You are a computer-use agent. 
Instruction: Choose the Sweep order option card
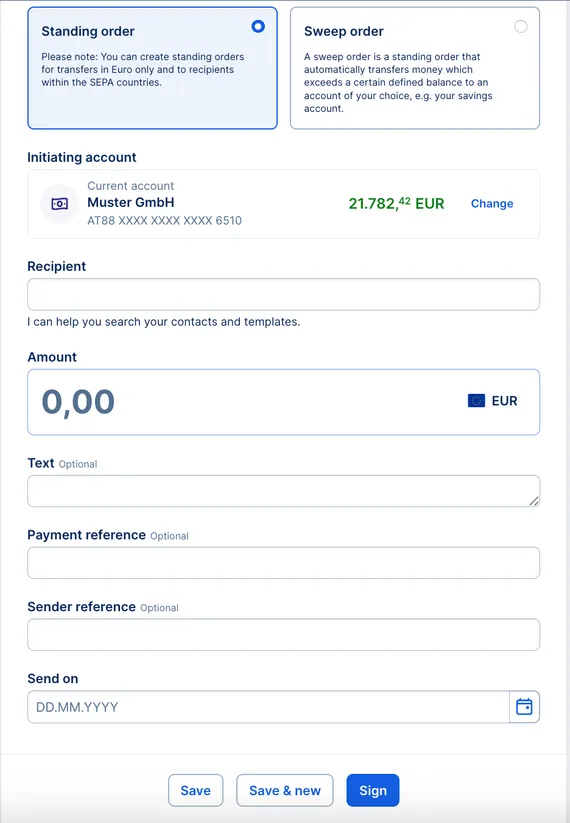(x=415, y=68)
